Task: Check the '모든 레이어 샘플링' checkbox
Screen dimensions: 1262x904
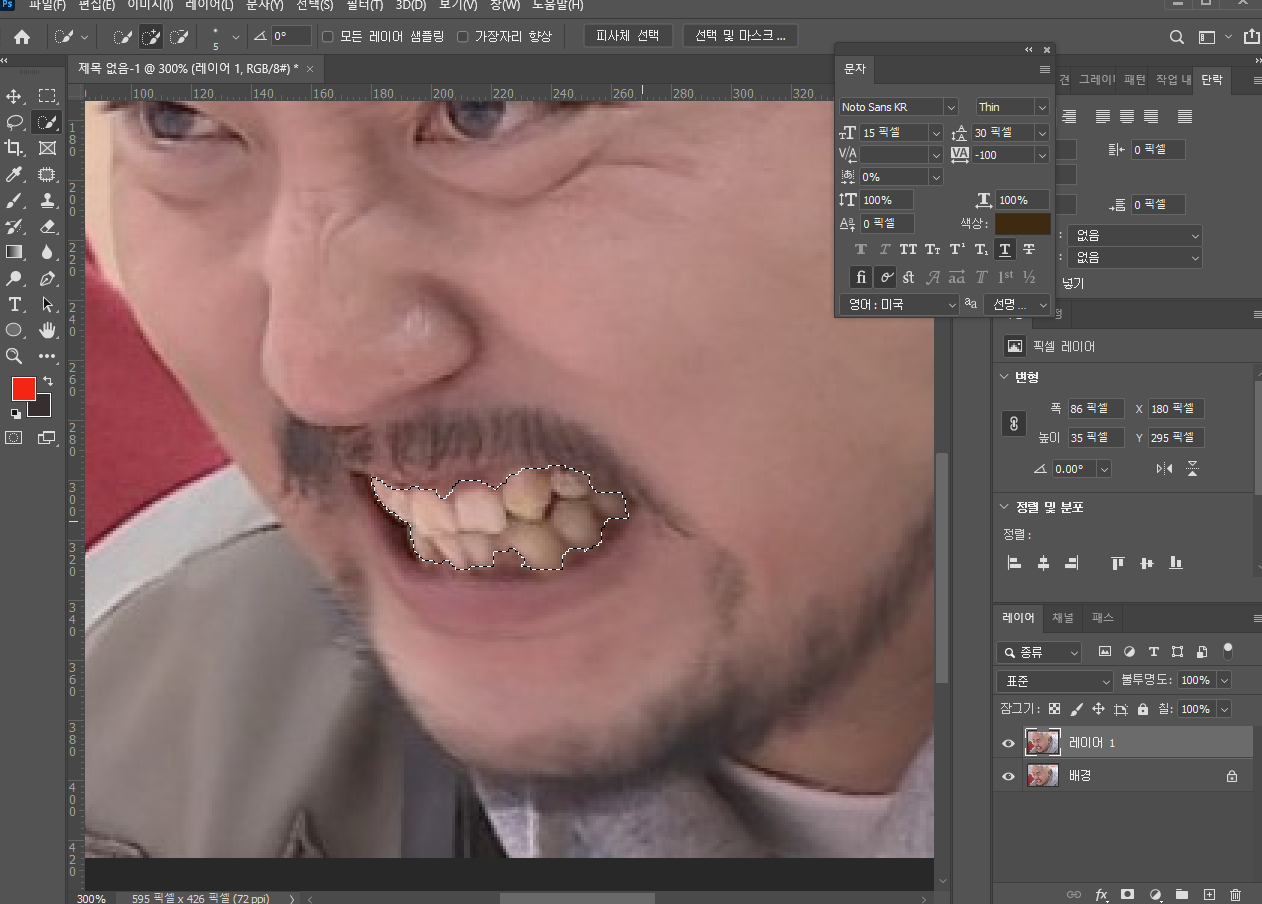Action: pos(327,36)
